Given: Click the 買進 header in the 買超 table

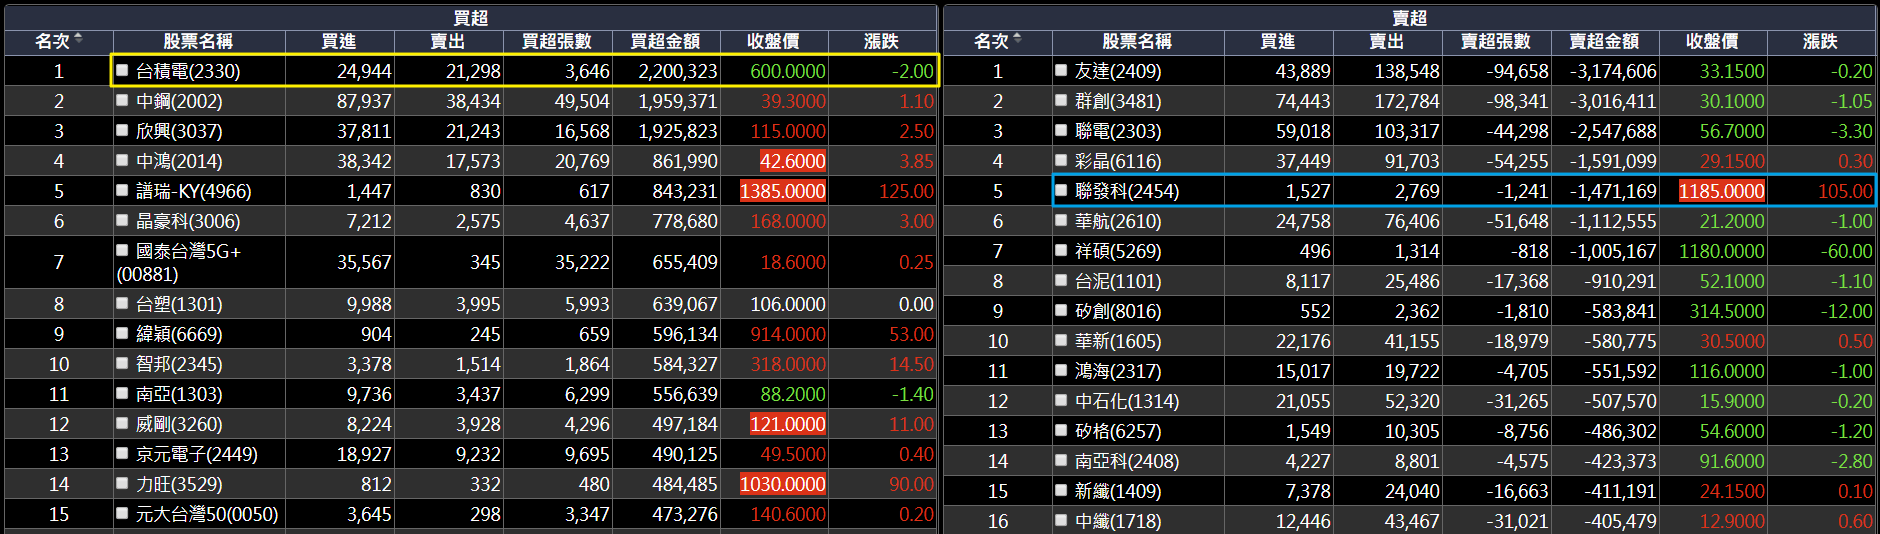Looking at the screenshot, I should tap(339, 41).
